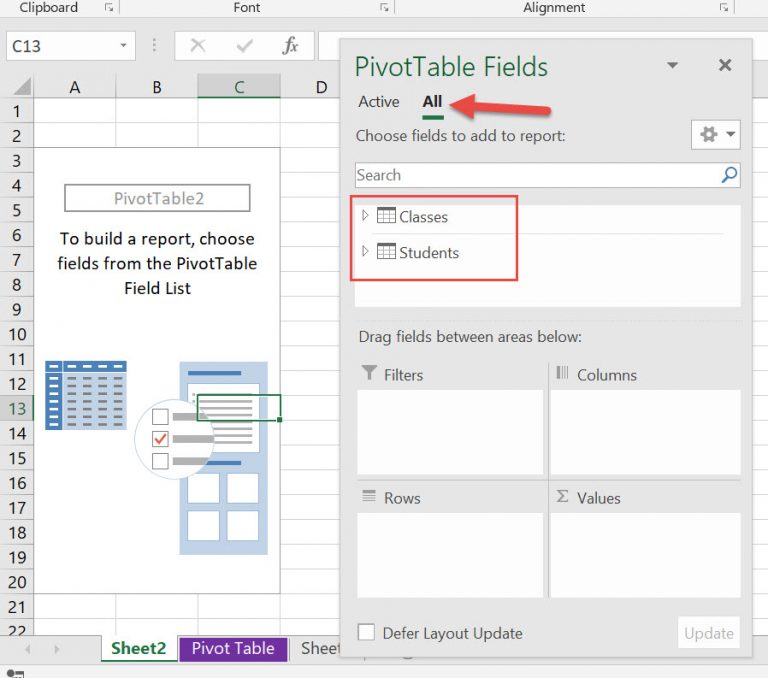This screenshot has width=768, height=678.
Task: Switch to the Active tab
Action: point(379,102)
